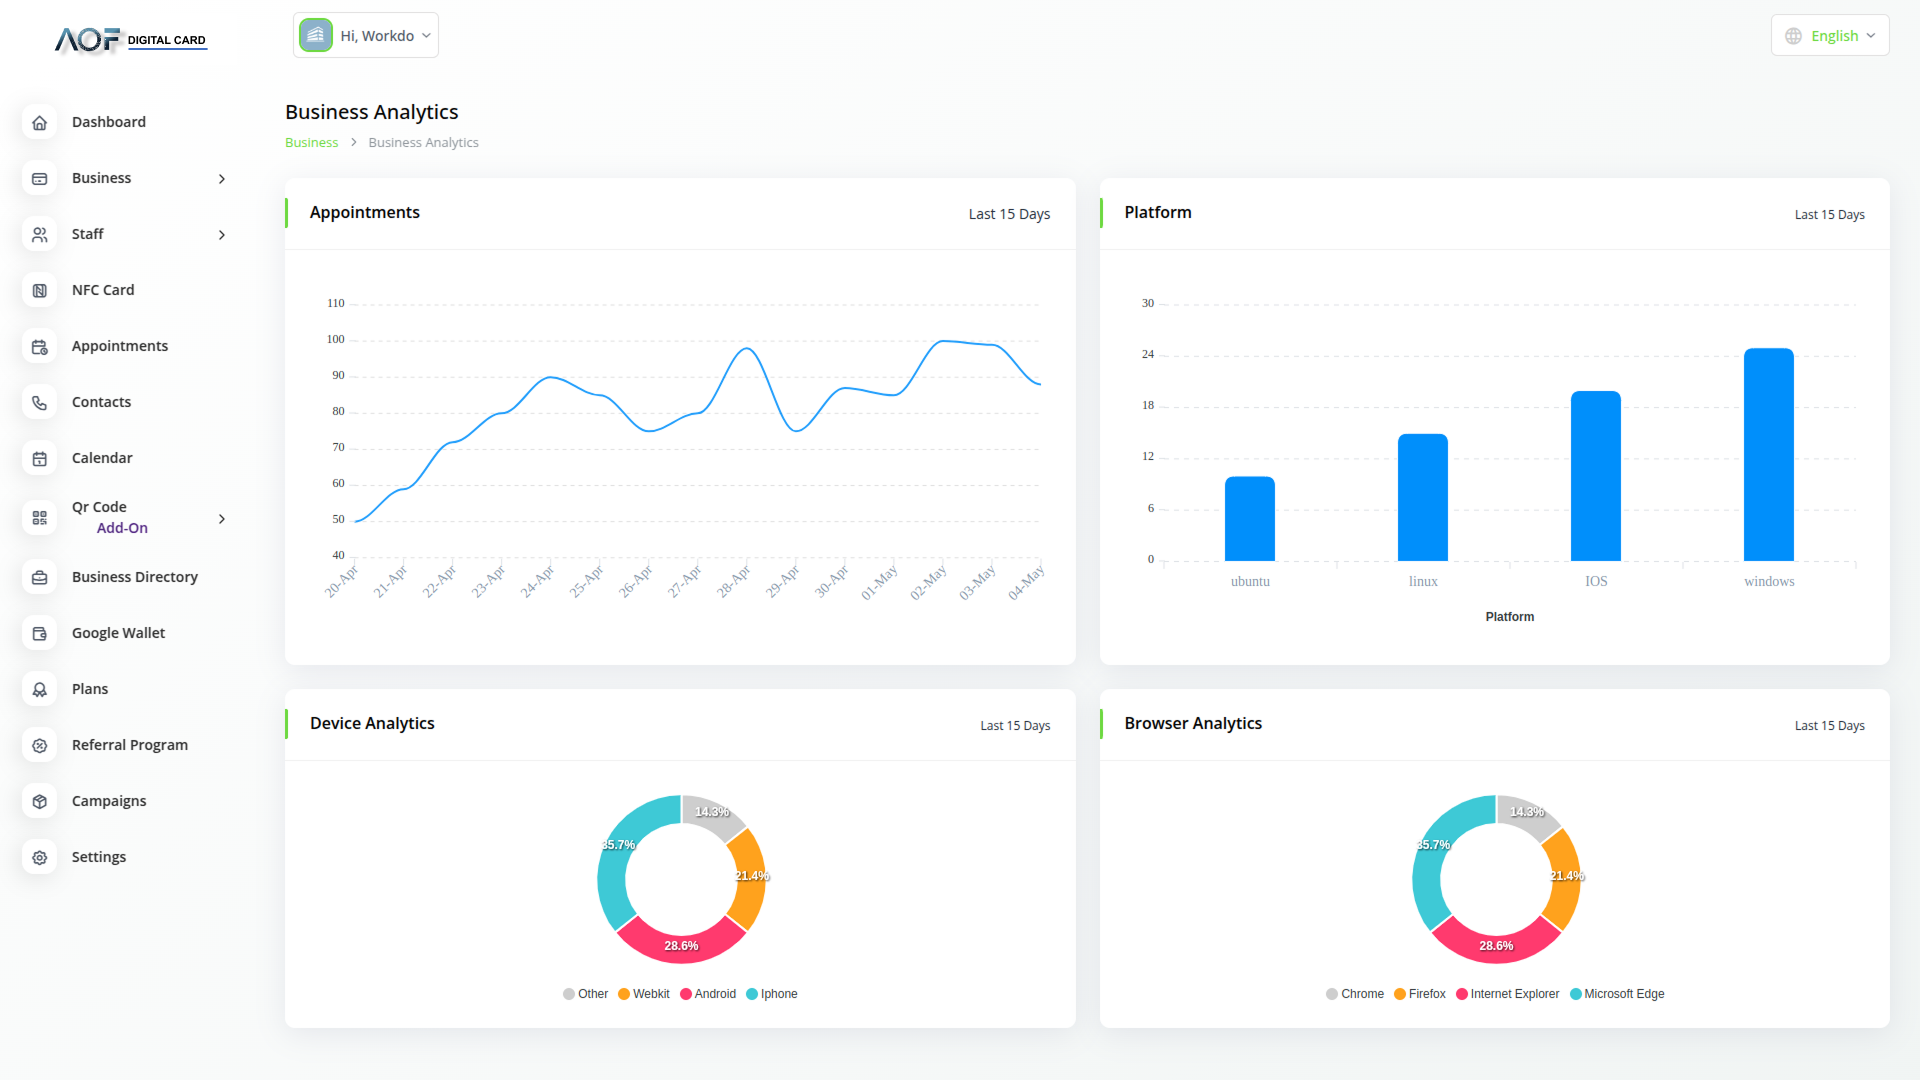Click the Dashboard home icon
This screenshot has height=1080, width=1920.
coord(40,122)
